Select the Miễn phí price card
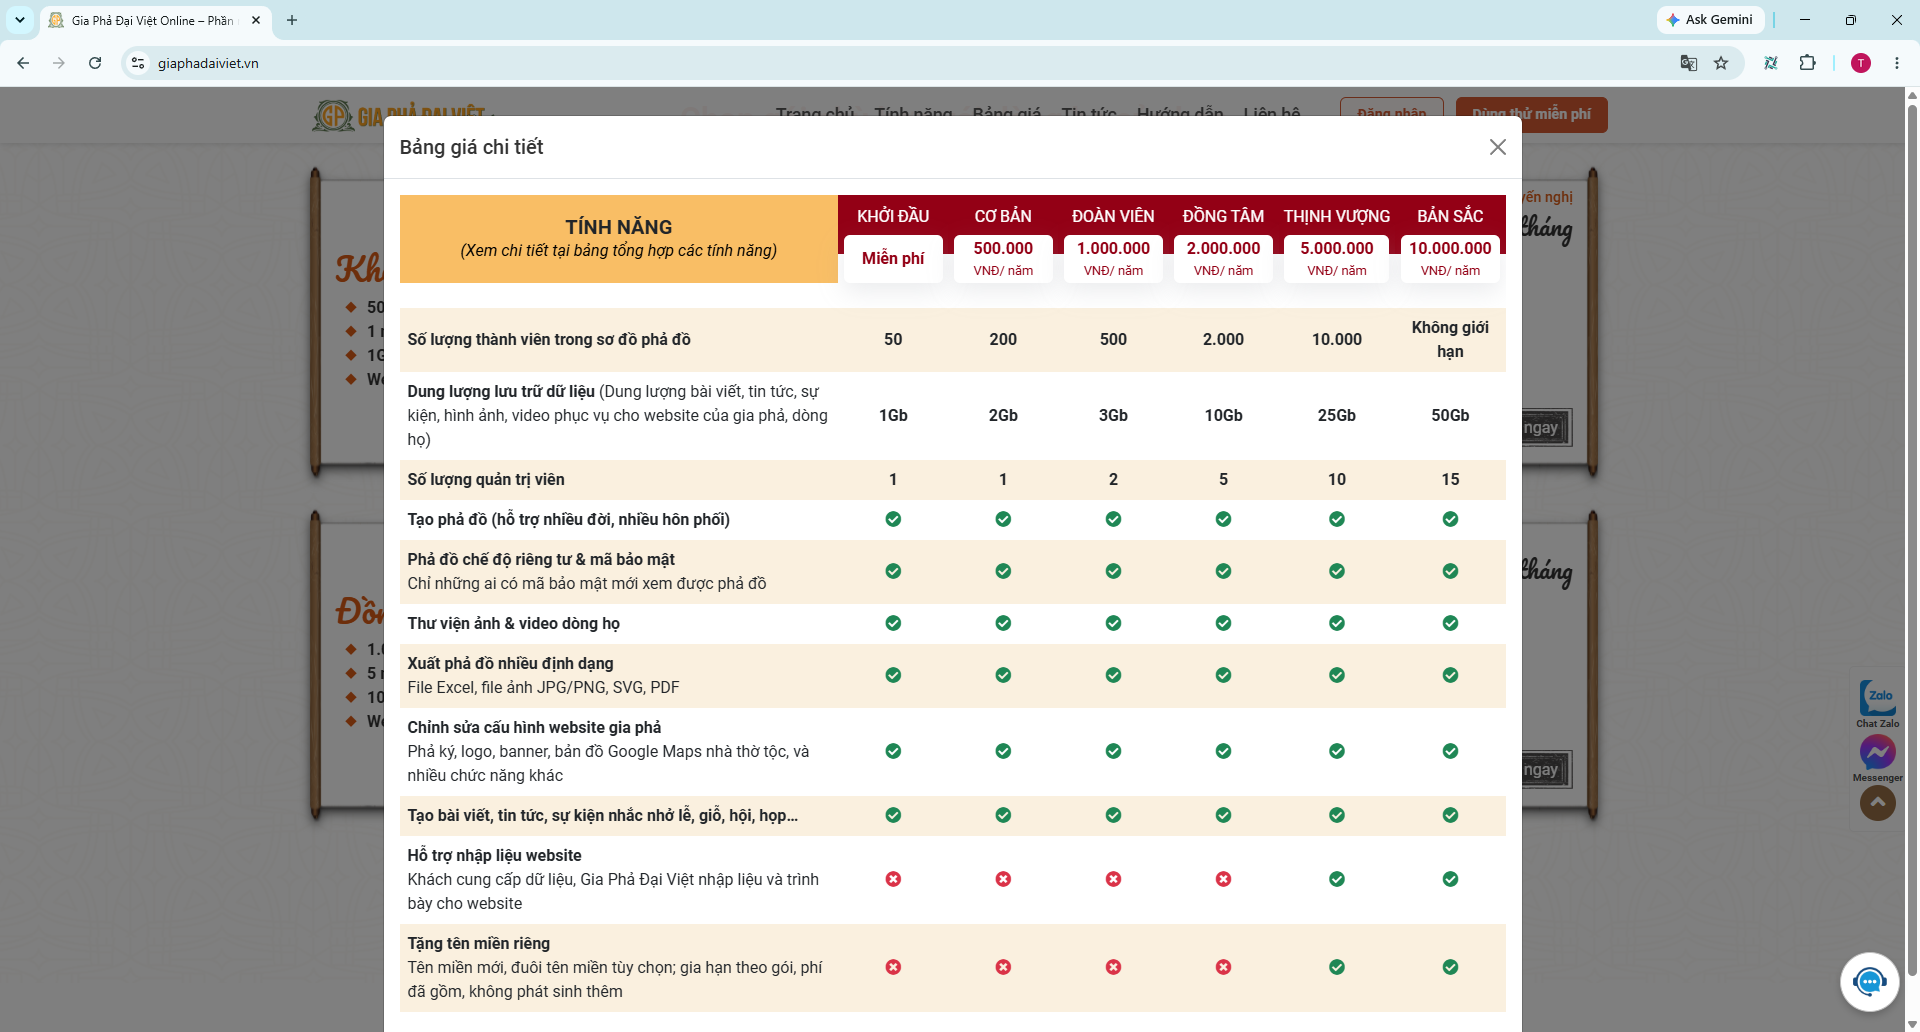The image size is (1920, 1032). [x=893, y=258]
